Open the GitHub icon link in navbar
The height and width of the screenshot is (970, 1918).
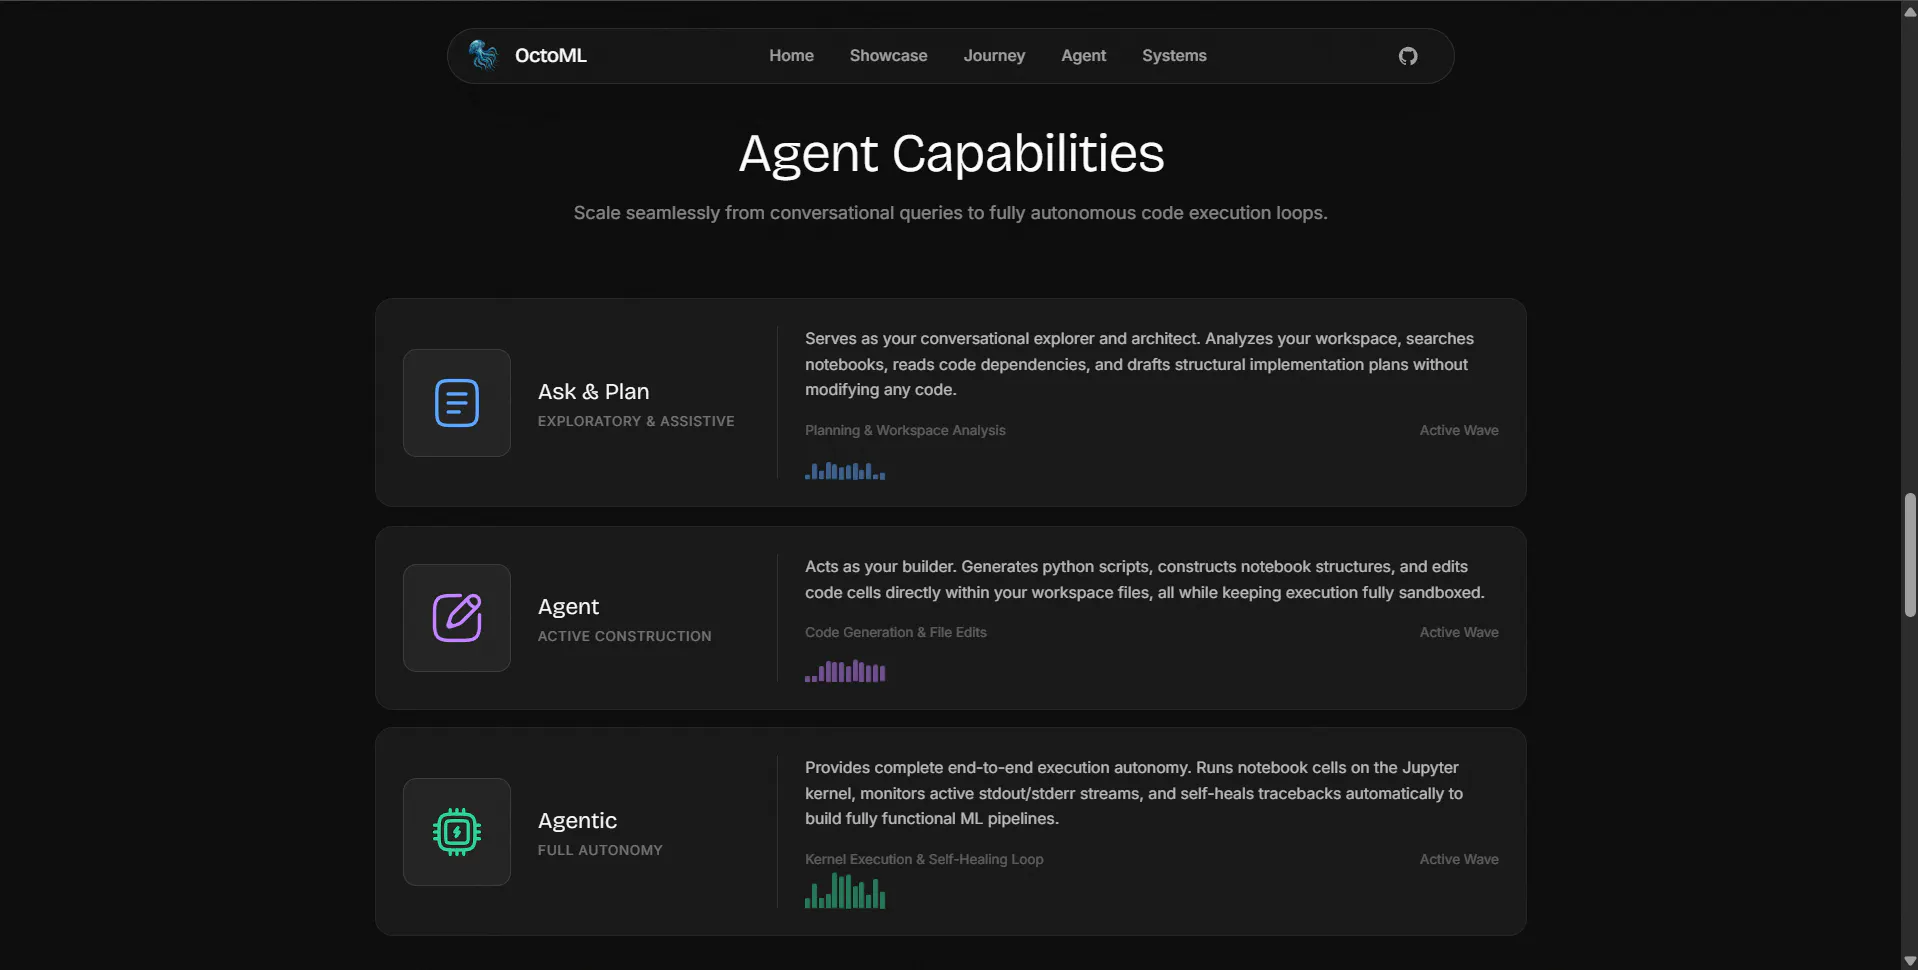pyautogui.click(x=1408, y=56)
